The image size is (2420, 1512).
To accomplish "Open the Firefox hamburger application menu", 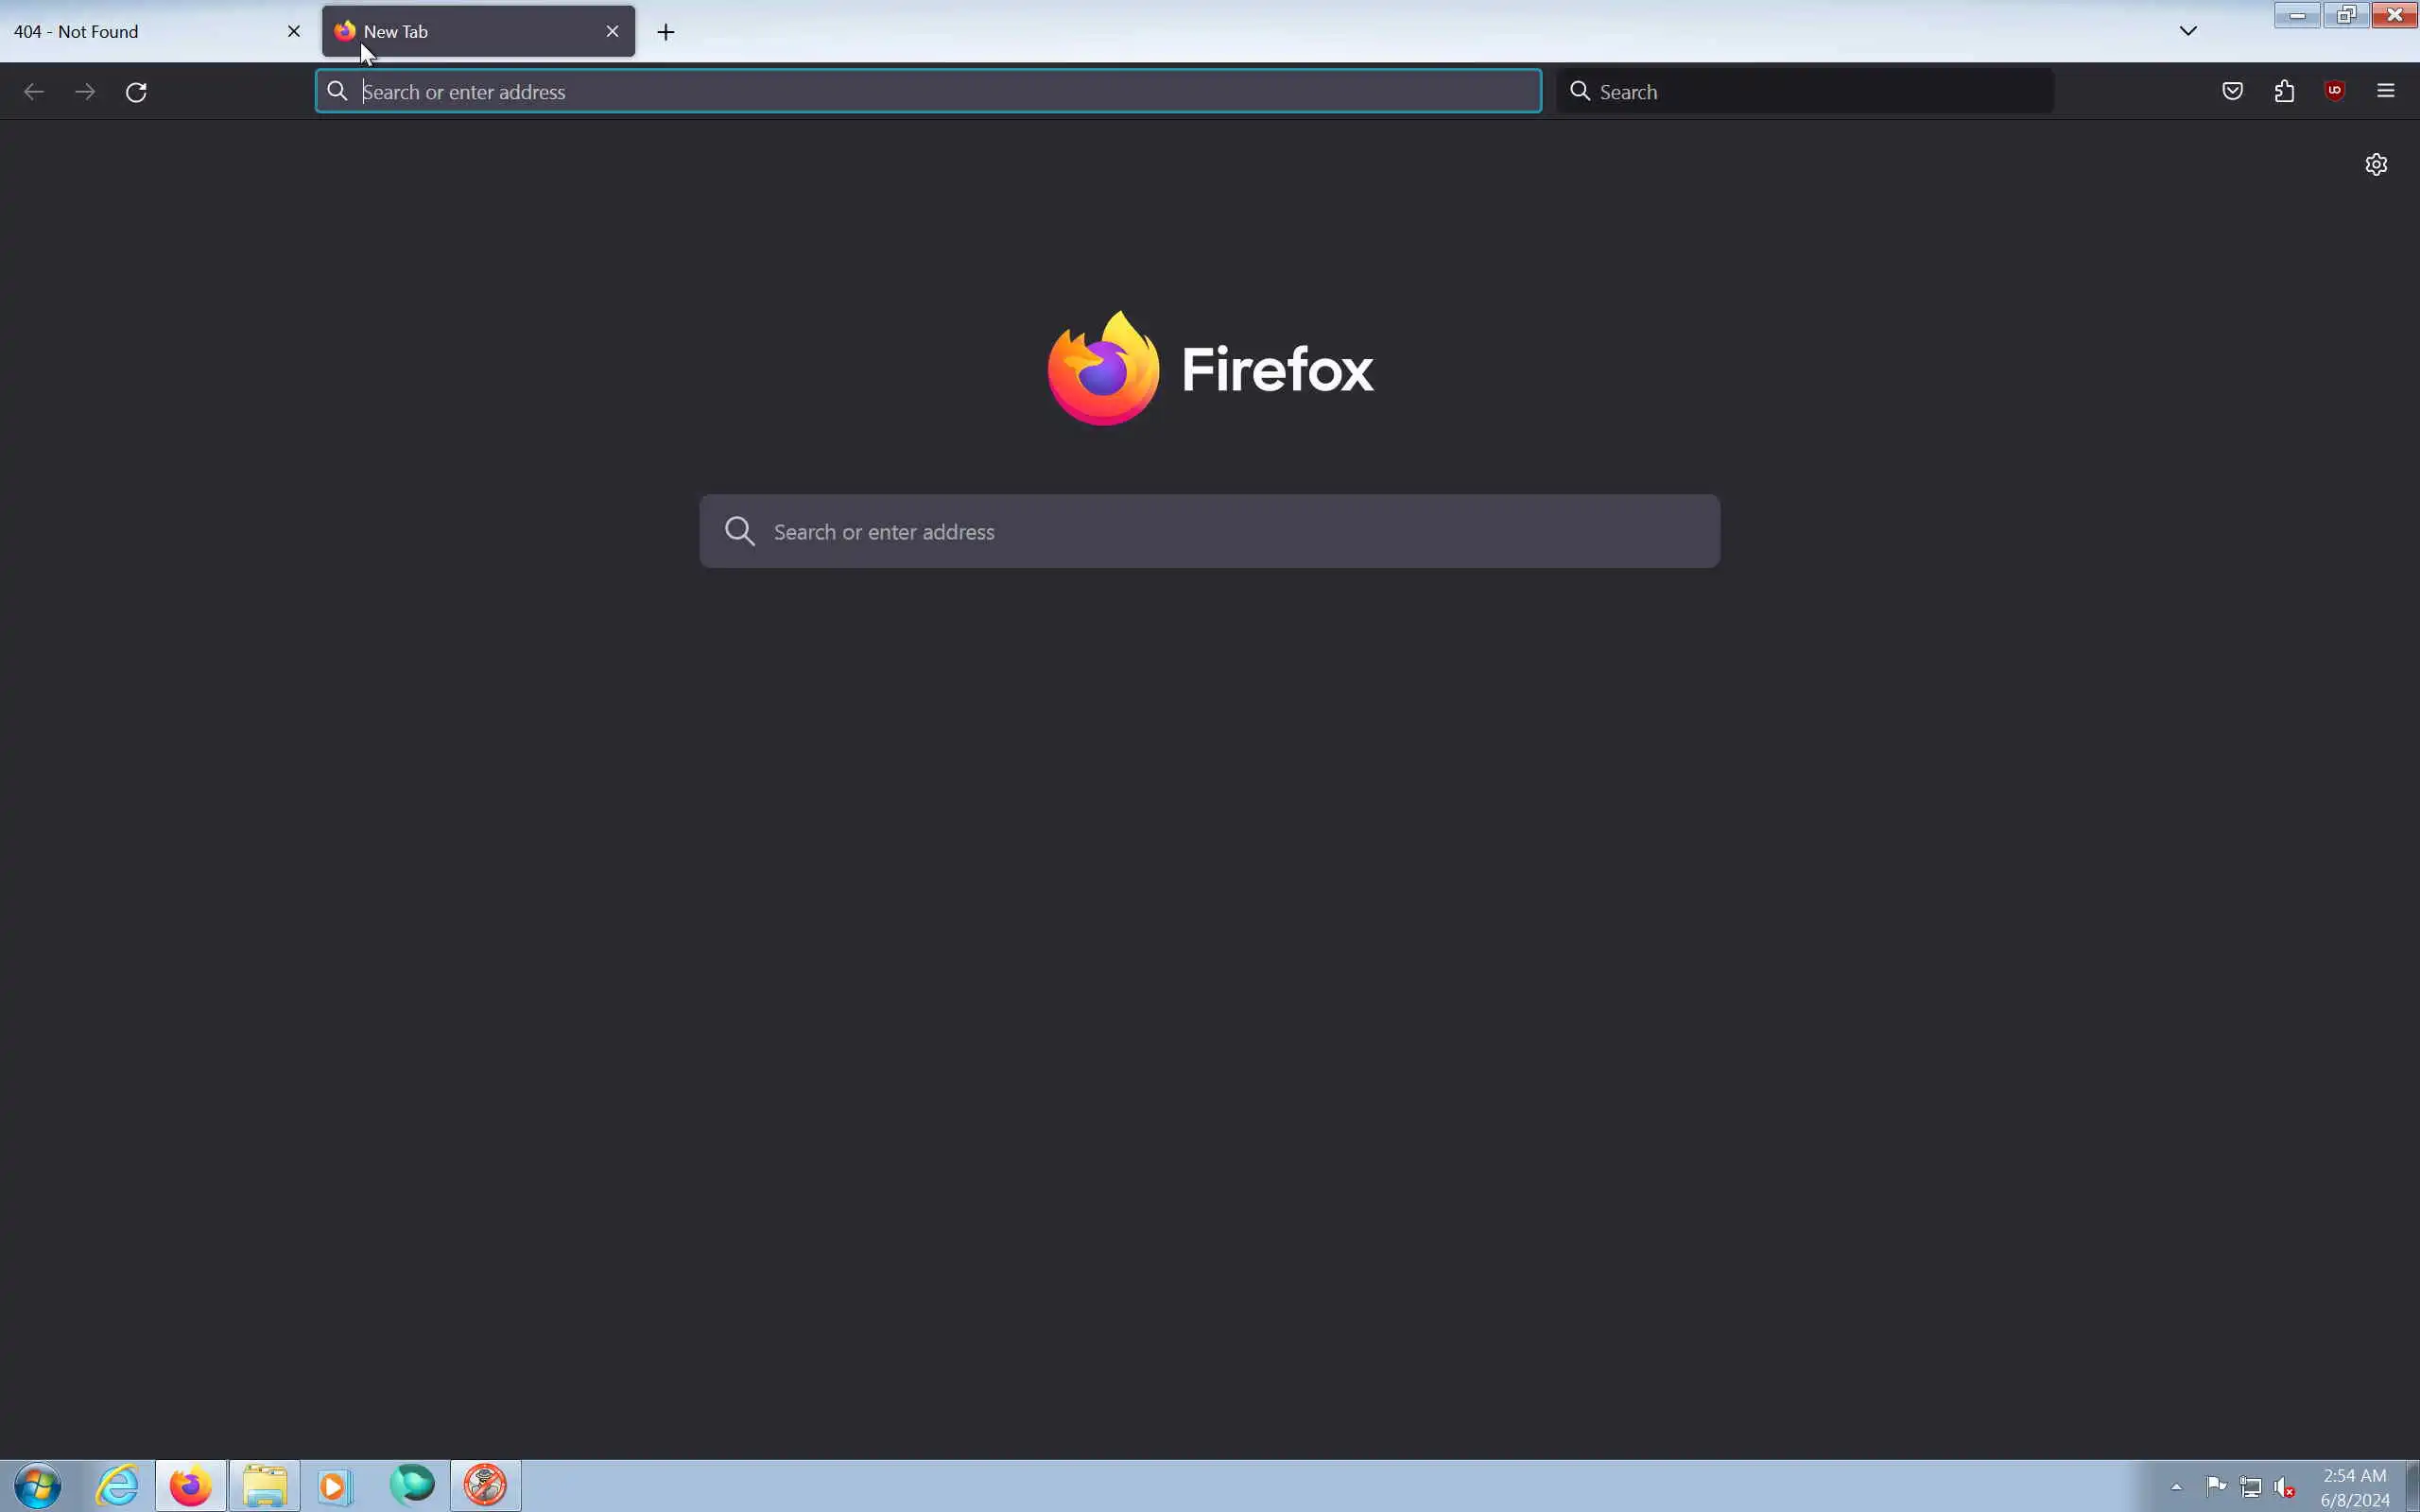I will (x=2386, y=91).
